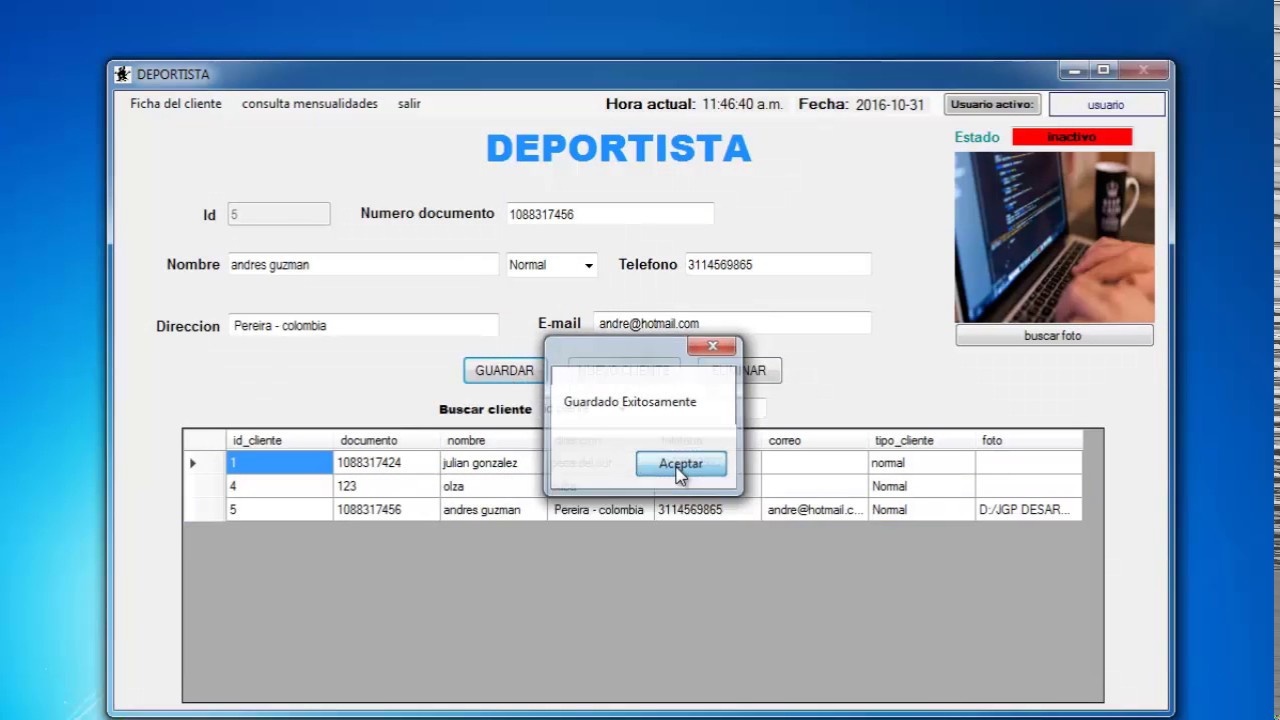Screen dimensions: 1280x720
Task: Click cell with document 1088317424
Action: 387,463
